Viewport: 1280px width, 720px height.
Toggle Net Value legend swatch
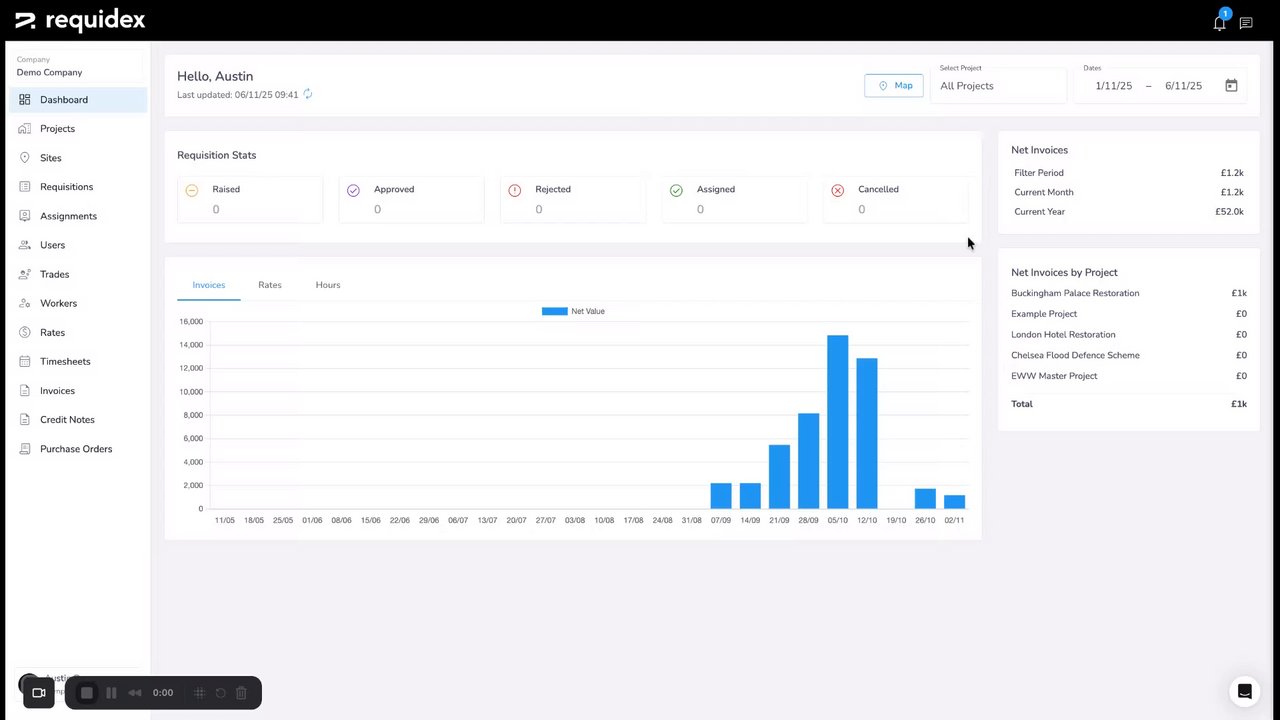pos(554,311)
